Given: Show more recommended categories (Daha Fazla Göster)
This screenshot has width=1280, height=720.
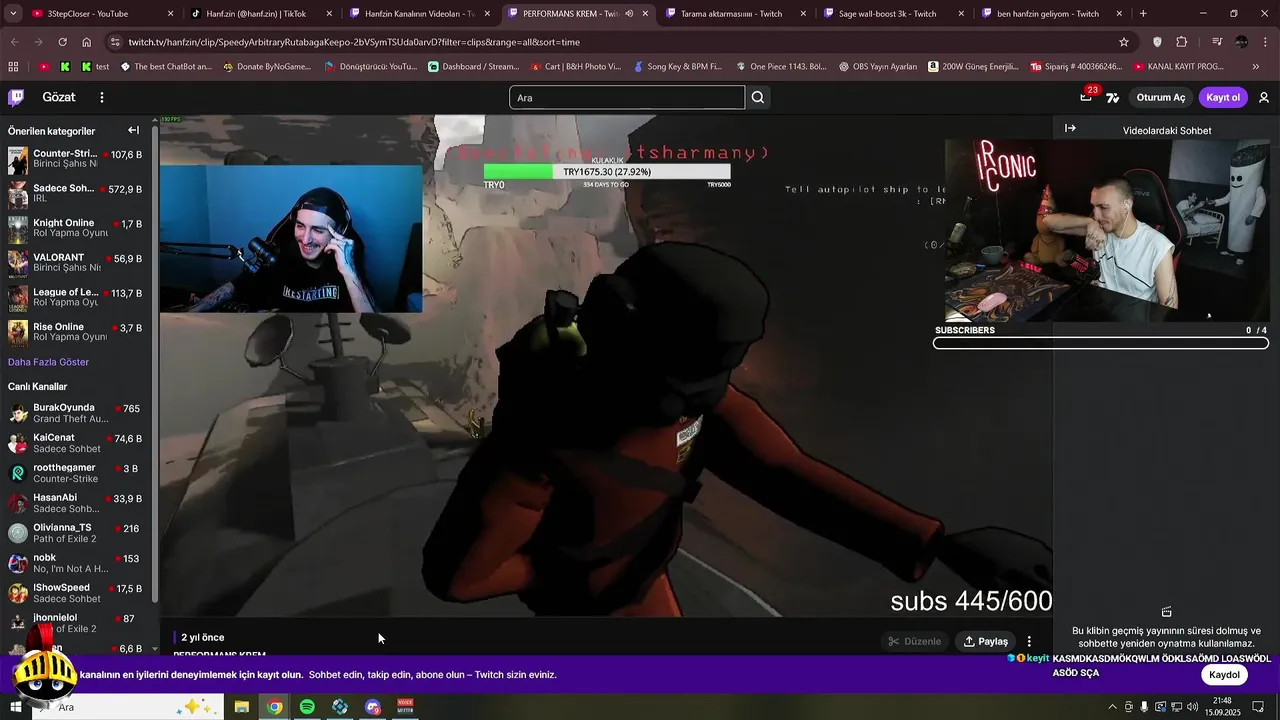Looking at the screenshot, I should pos(48,362).
